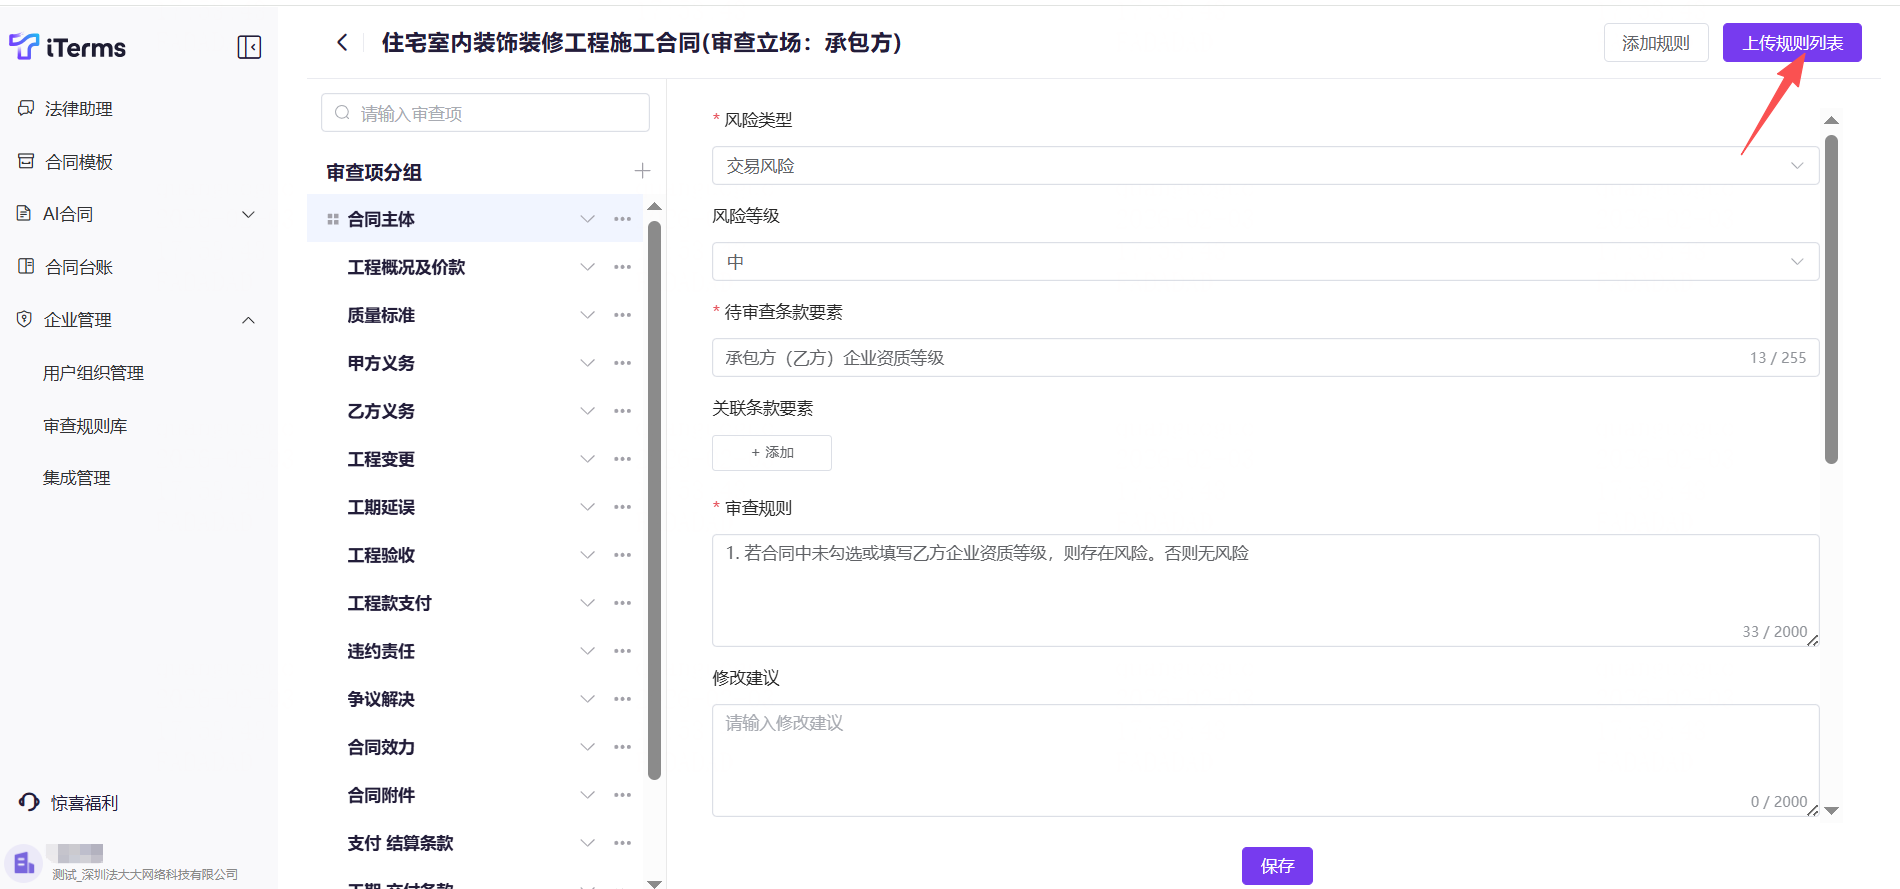Open the 风险类型 dropdown showing 交易风险

coord(1265,166)
